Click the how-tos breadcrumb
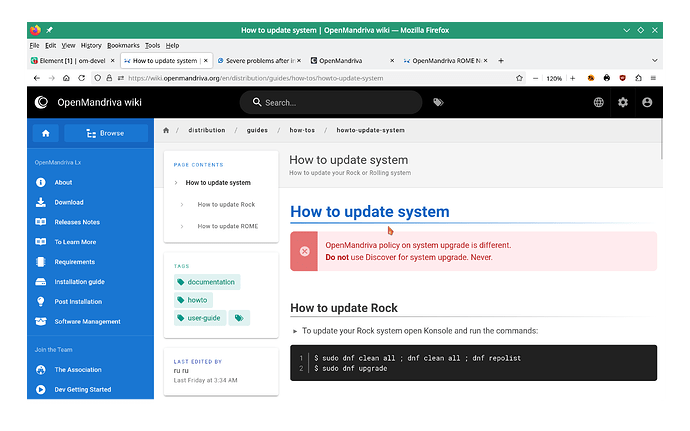Image resolution: width=690 pixels, height=431 pixels. (302, 130)
